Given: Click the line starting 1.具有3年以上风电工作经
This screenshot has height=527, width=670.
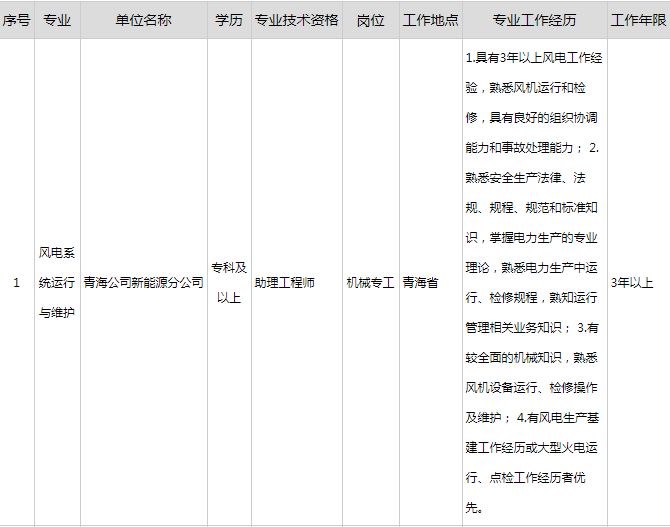Looking at the screenshot, I should pyautogui.click(x=534, y=58).
